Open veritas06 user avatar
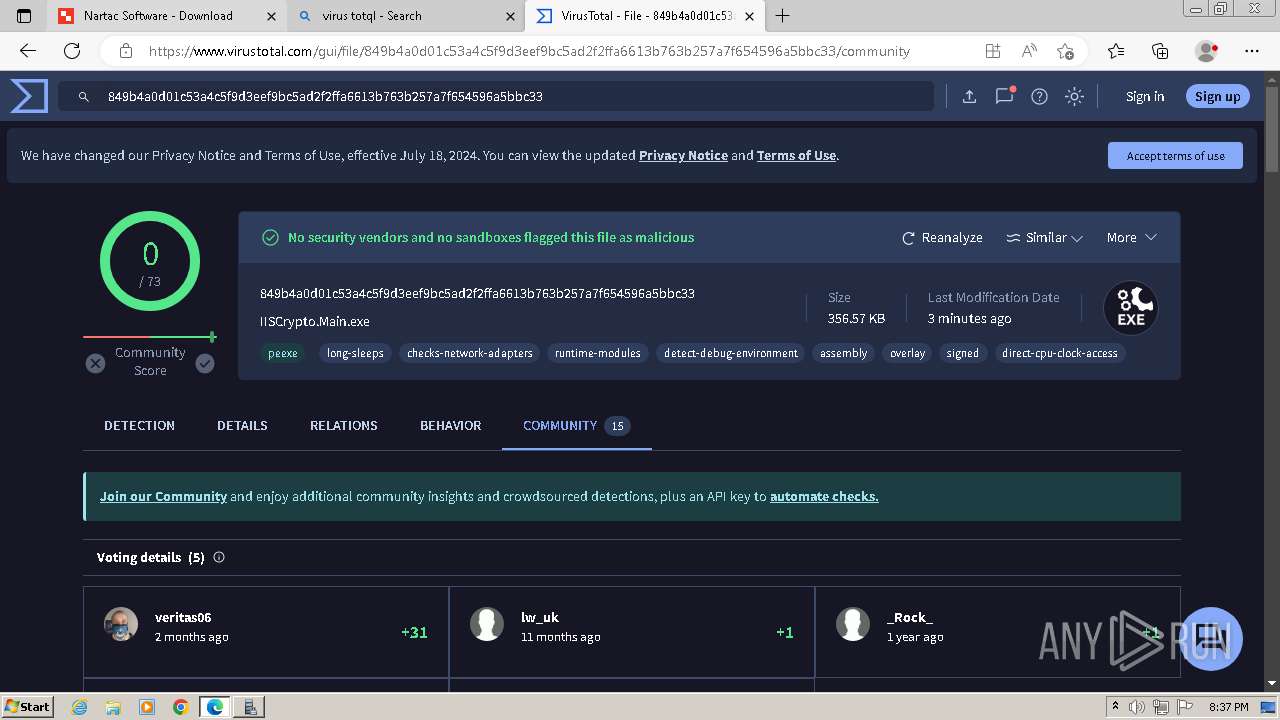This screenshot has width=1280, height=720. [121, 624]
